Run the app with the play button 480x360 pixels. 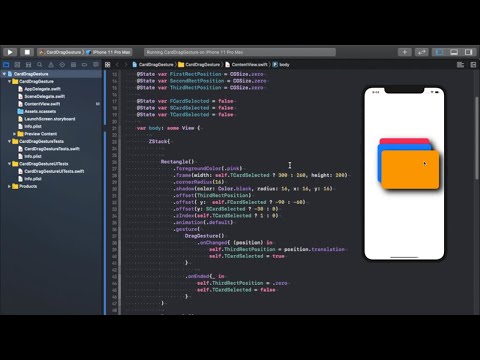(10, 52)
